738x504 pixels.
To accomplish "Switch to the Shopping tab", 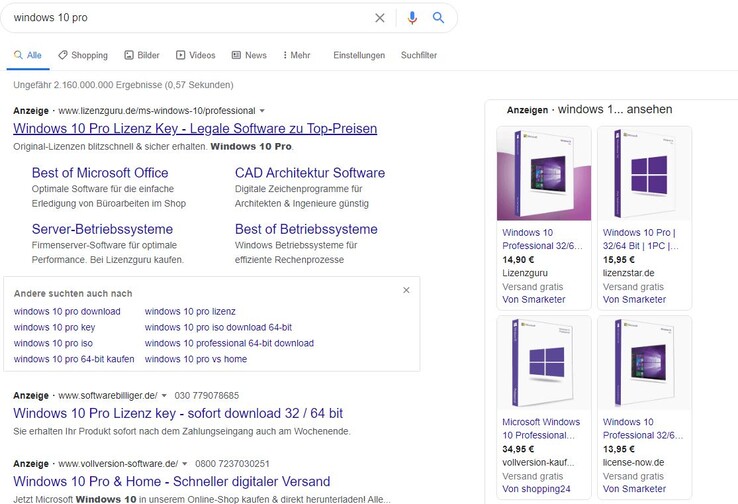I will coord(83,55).
